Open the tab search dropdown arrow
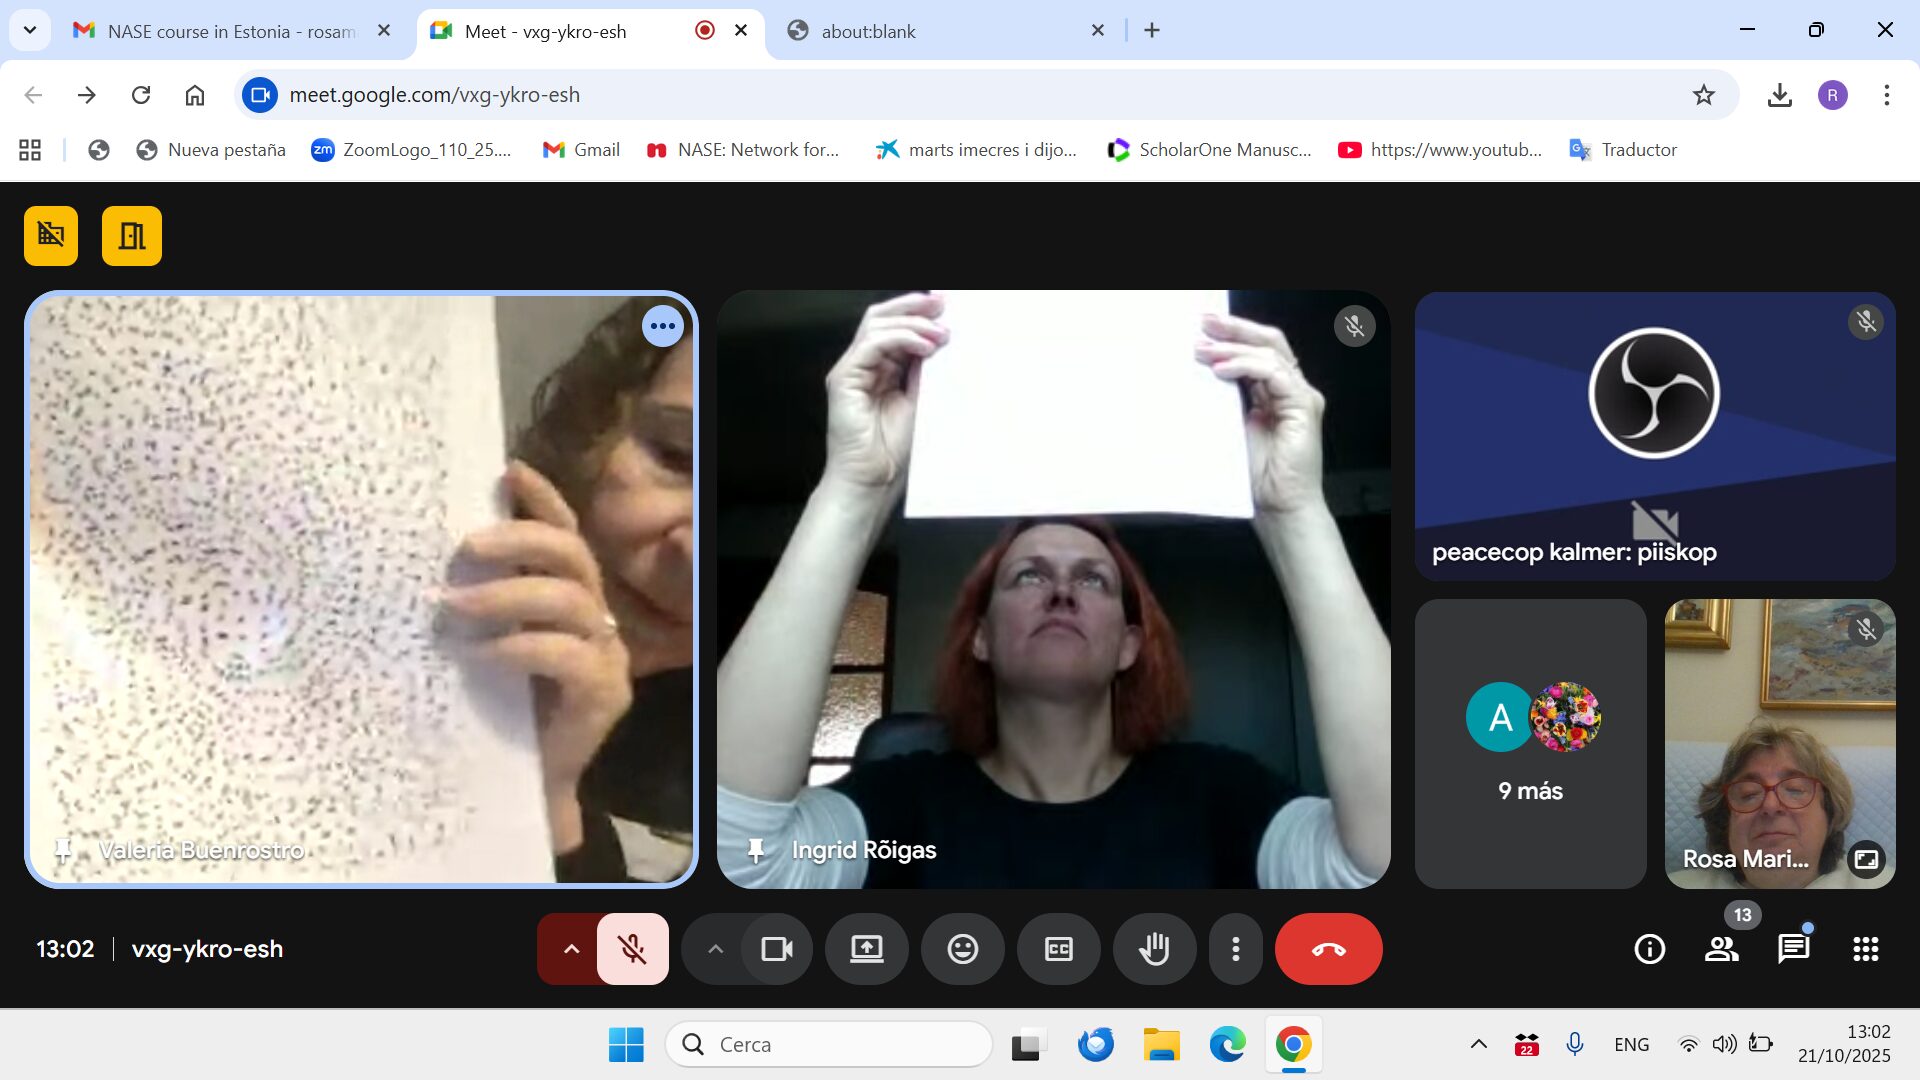Image resolution: width=1920 pixels, height=1080 pixels. tap(30, 30)
